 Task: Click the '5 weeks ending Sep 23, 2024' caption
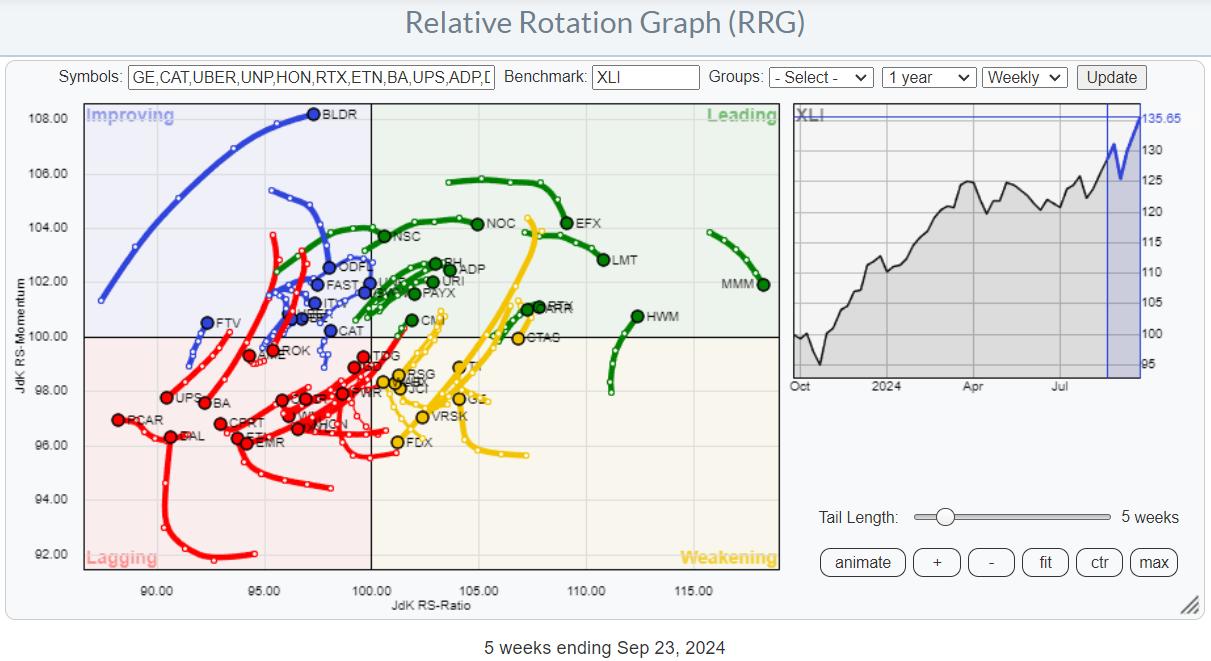(x=605, y=648)
